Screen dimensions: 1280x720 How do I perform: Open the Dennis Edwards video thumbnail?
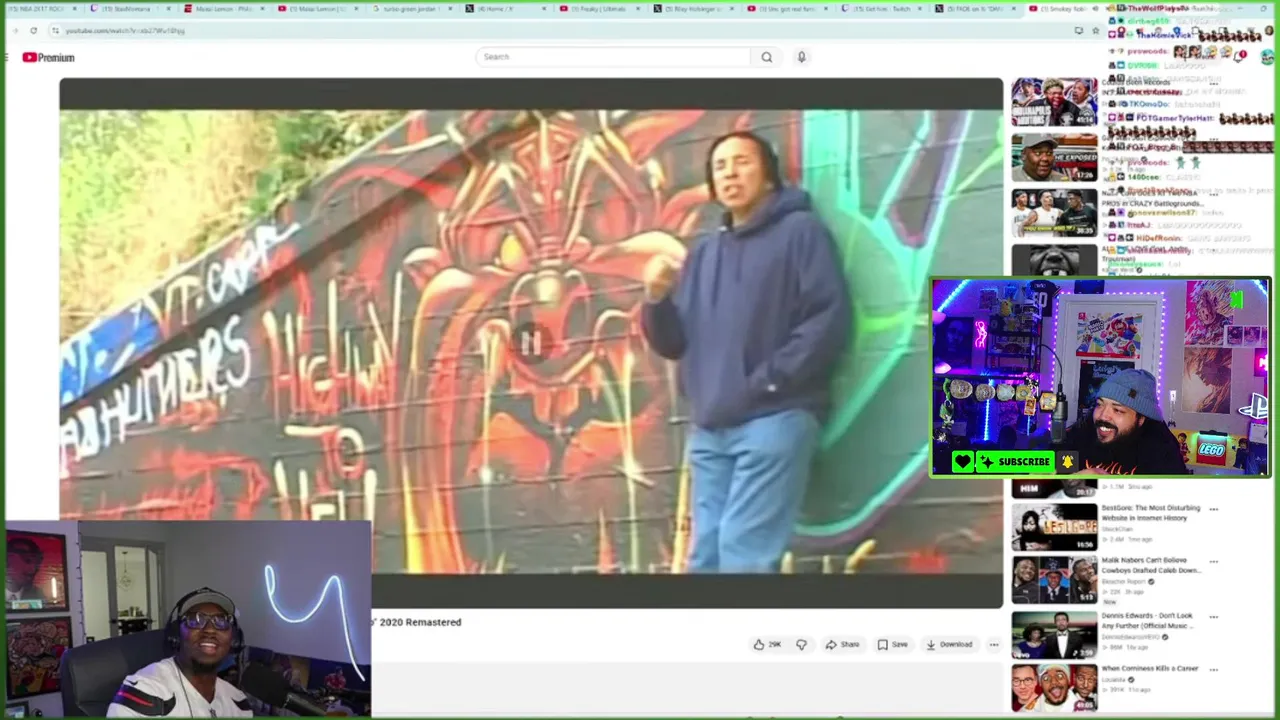coord(1054,635)
